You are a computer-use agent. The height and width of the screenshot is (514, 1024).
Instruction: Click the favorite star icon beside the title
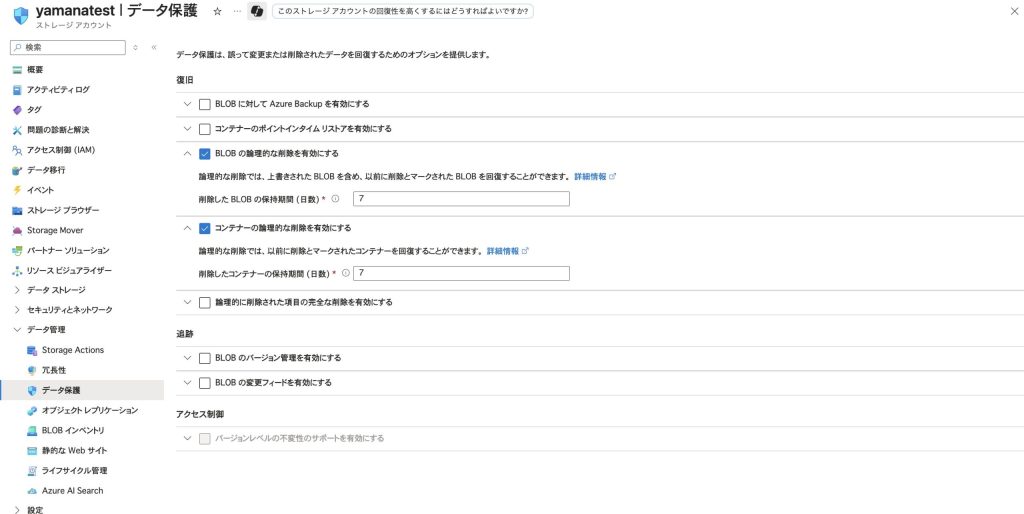(x=218, y=11)
